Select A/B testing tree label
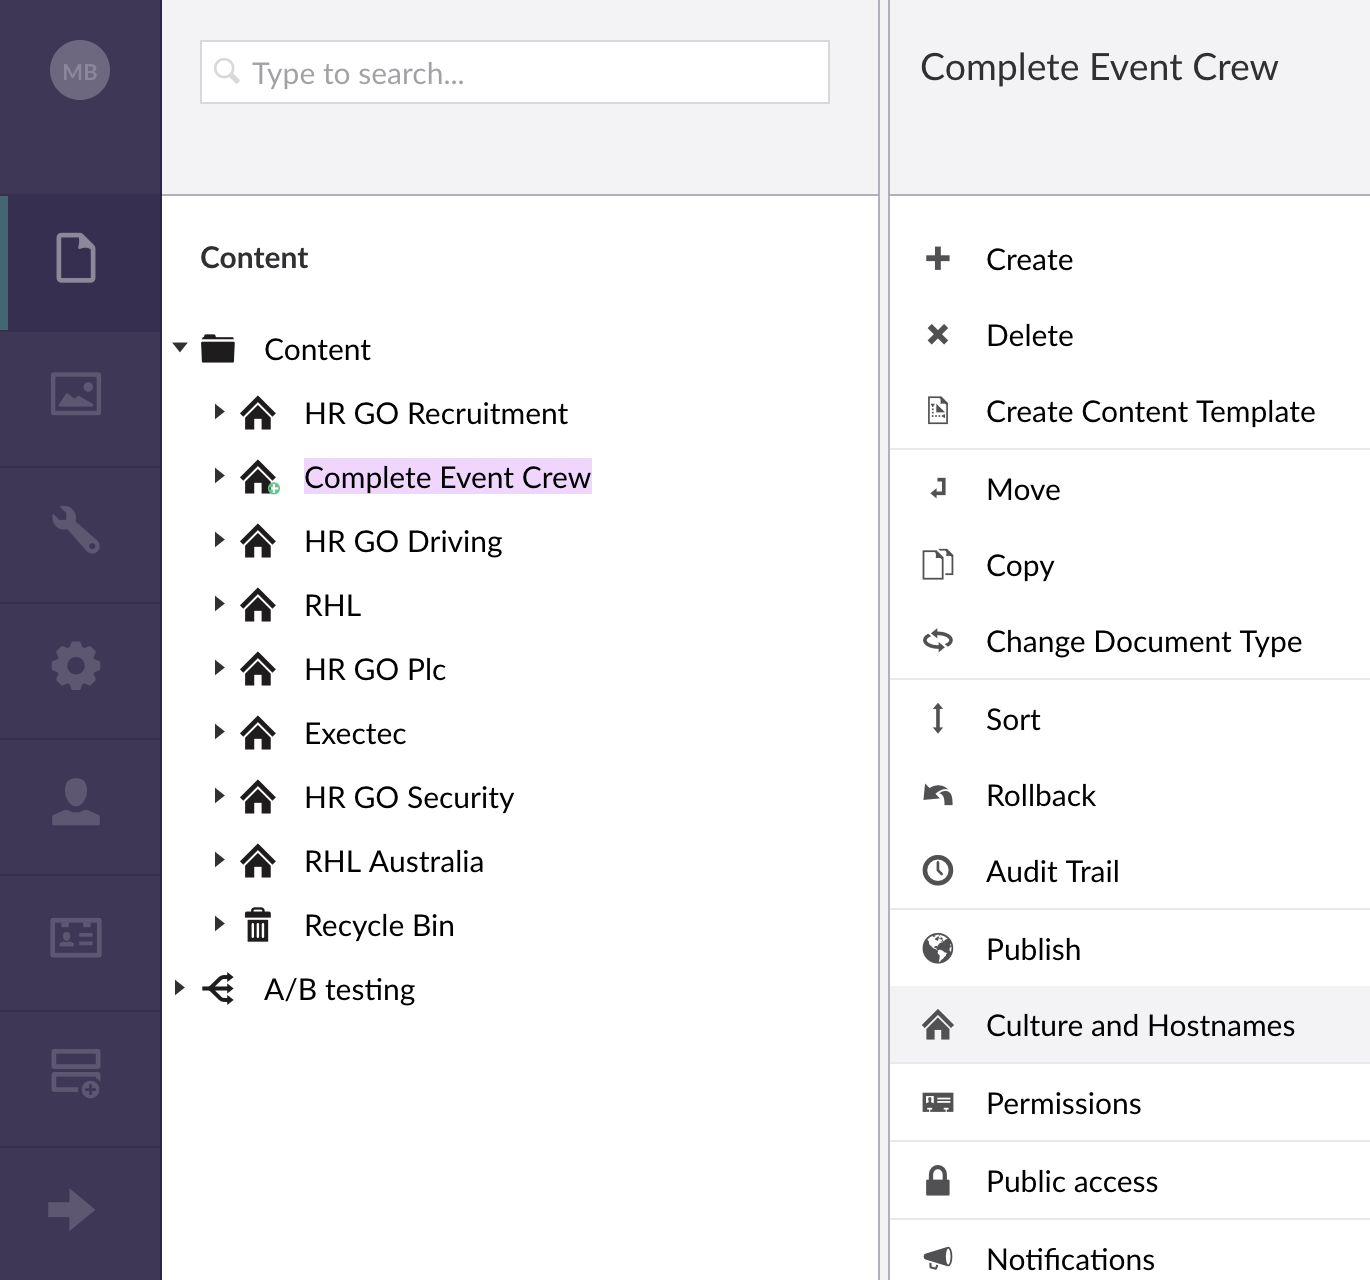This screenshot has width=1370, height=1280. (x=339, y=989)
